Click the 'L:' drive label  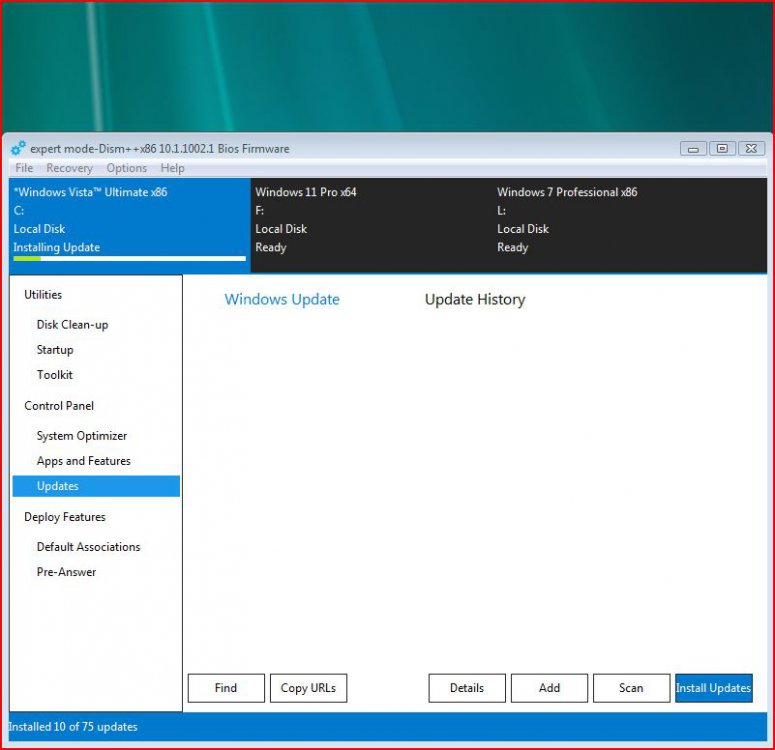tap(501, 211)
